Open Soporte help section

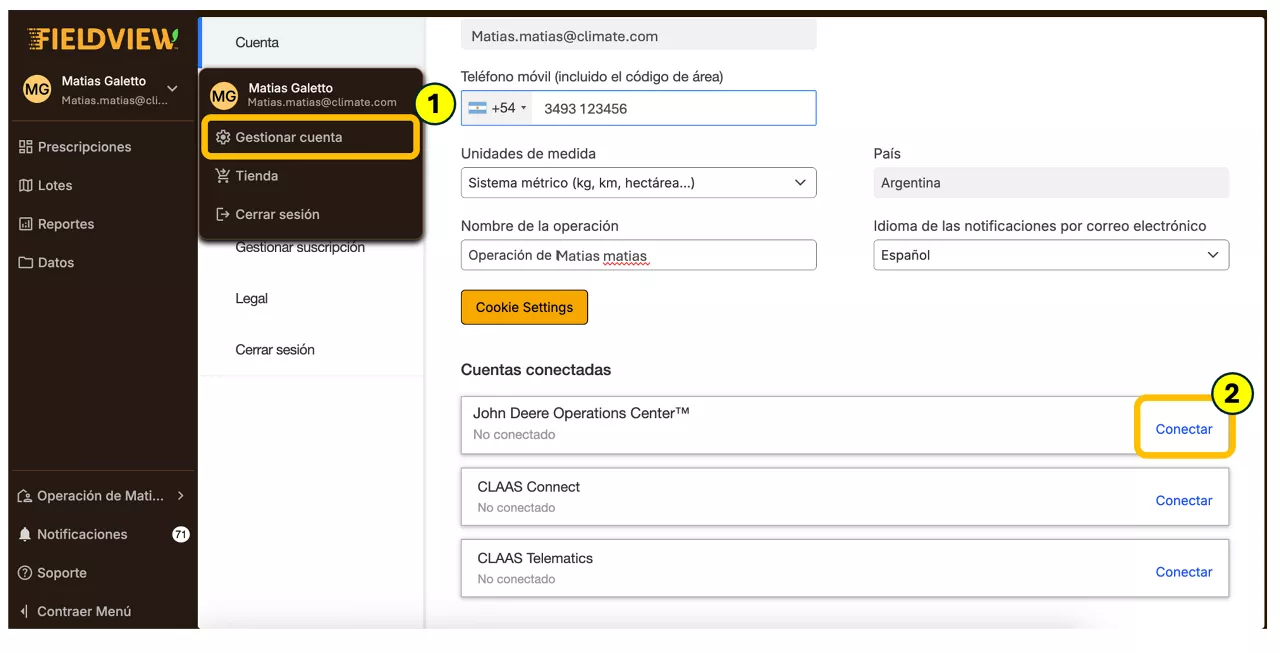tap(62, 573)
